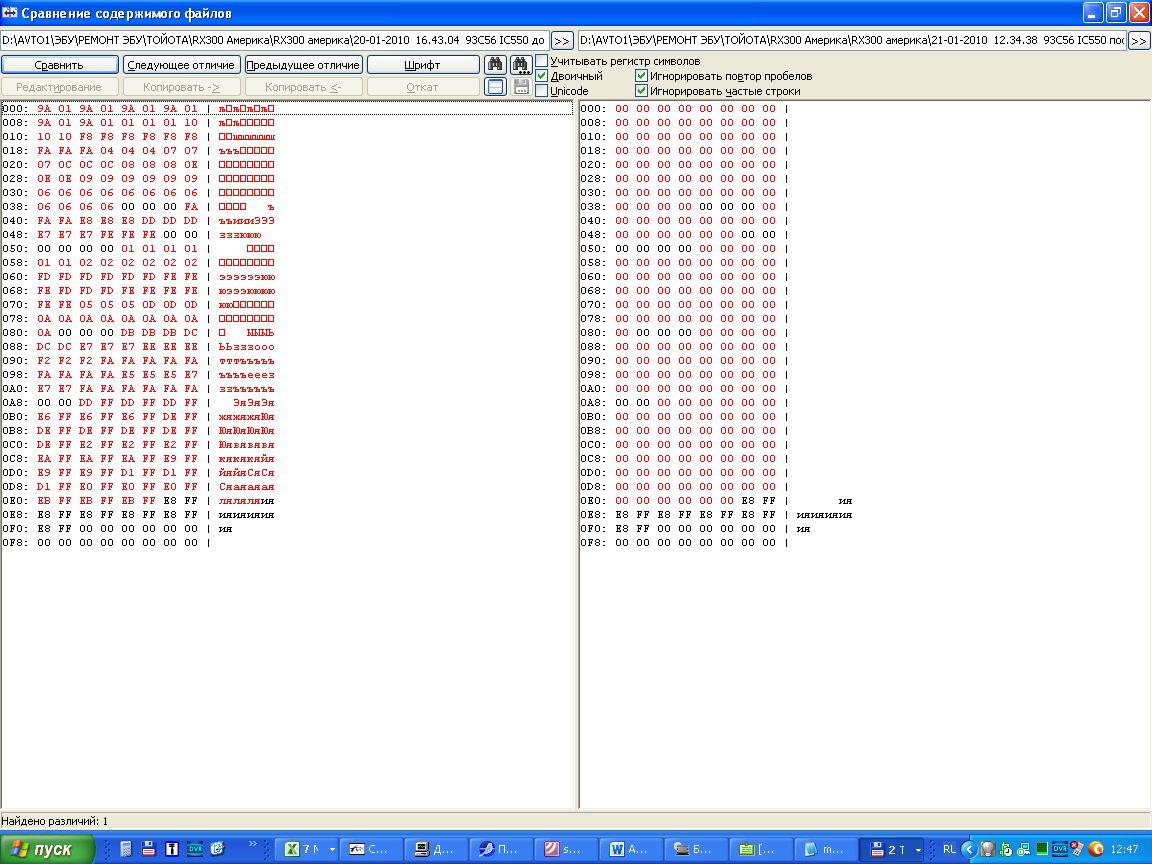This screenshot has height=864, width=1152.
Task: Open the right file browse '>>' button
Action: click(x=1139, y=41)
